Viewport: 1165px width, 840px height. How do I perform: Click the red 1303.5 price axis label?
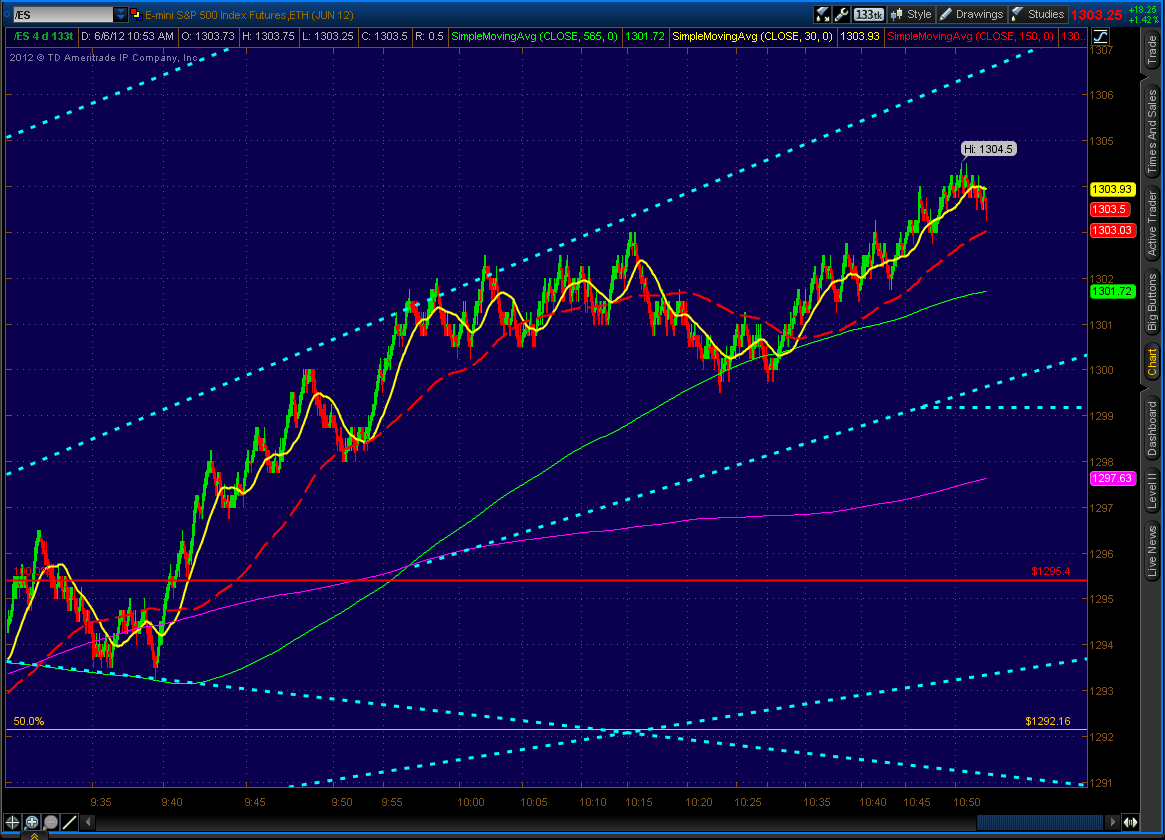pyautogui.click(x=1110, y=209)
